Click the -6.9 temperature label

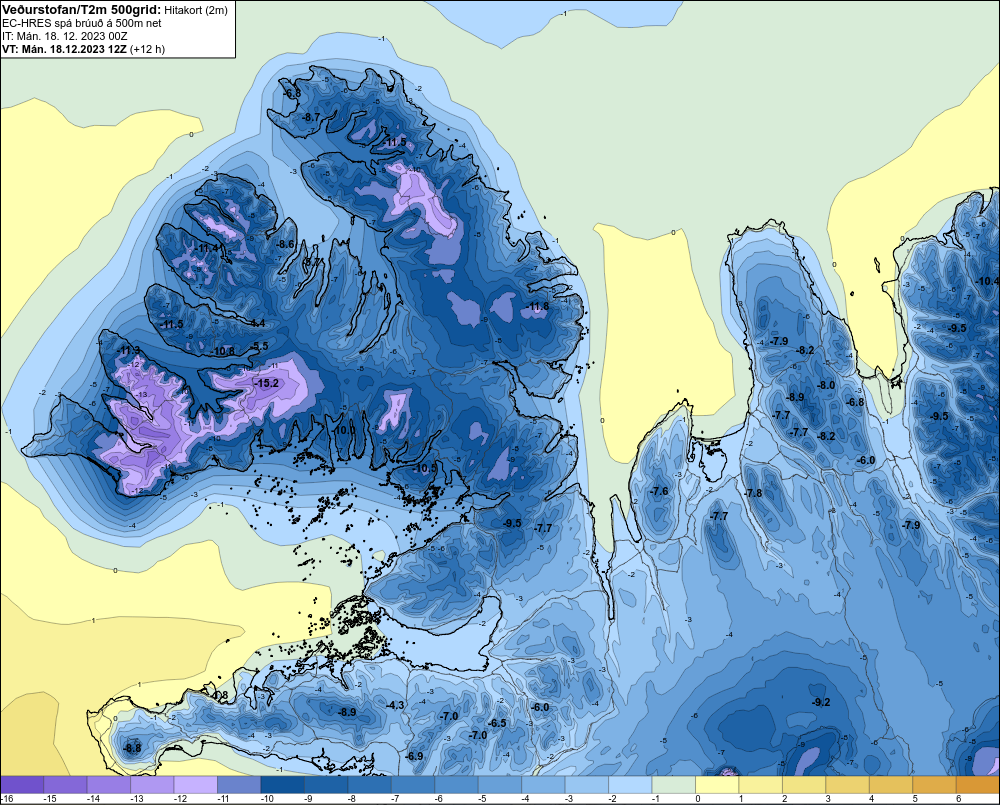tap(414, 756)
